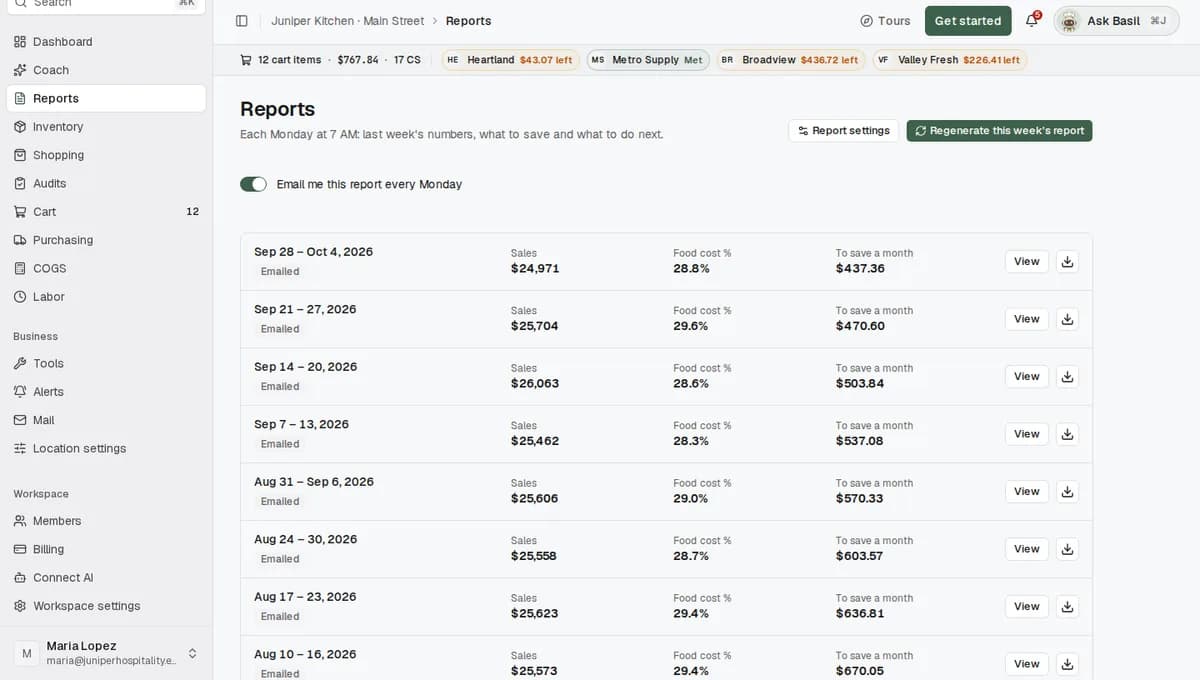Open Location settings

click(x=106, y=448)
